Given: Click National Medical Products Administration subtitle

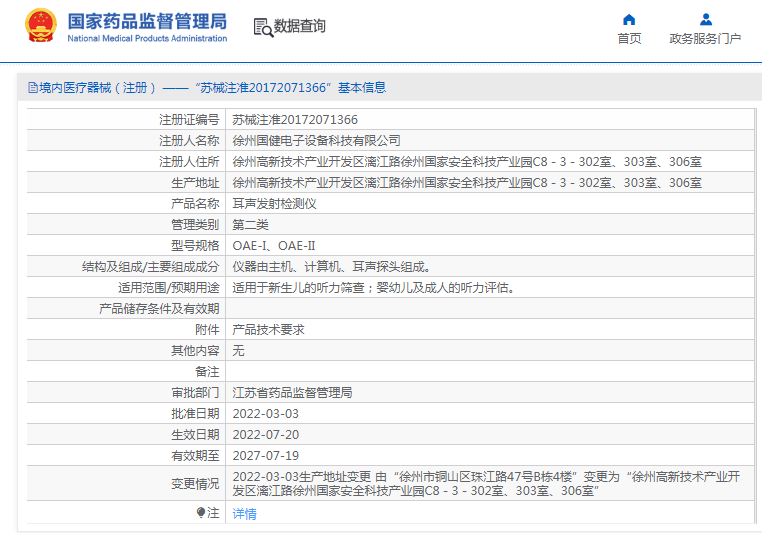Looking at the screenshot, I should pos(147,38).
